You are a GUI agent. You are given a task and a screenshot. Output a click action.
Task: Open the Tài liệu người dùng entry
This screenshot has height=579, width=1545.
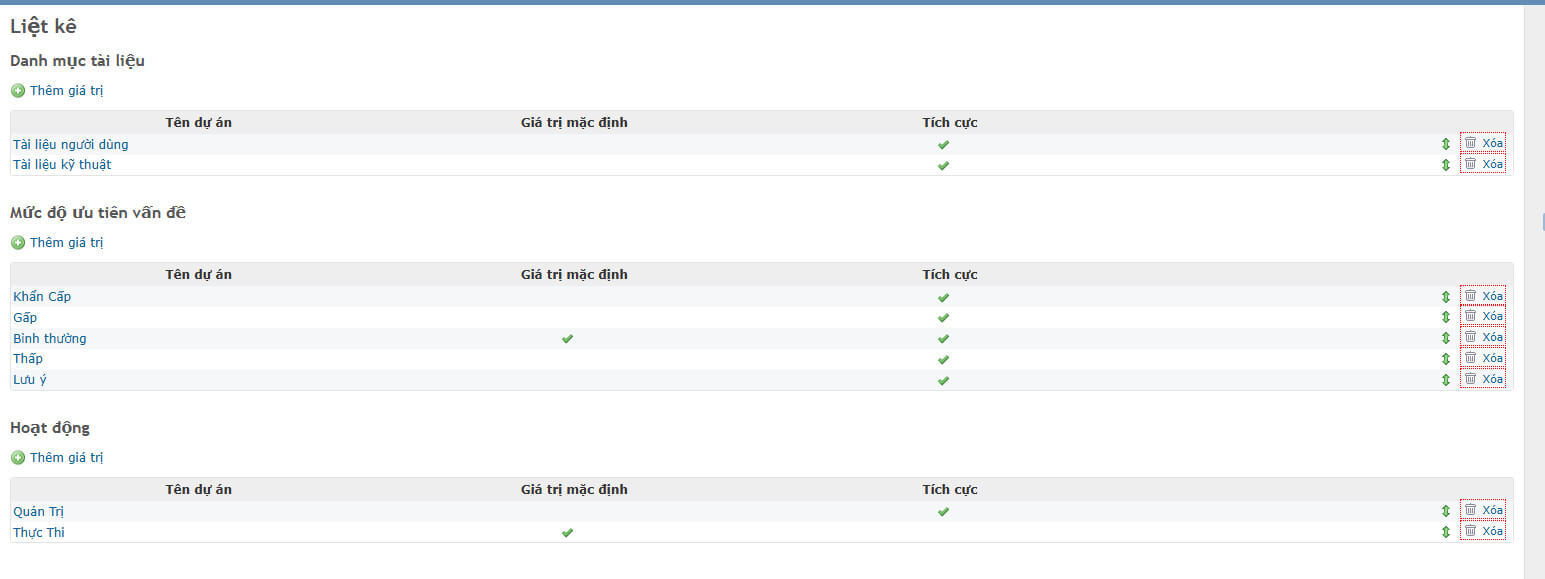[x=70, y=145]
